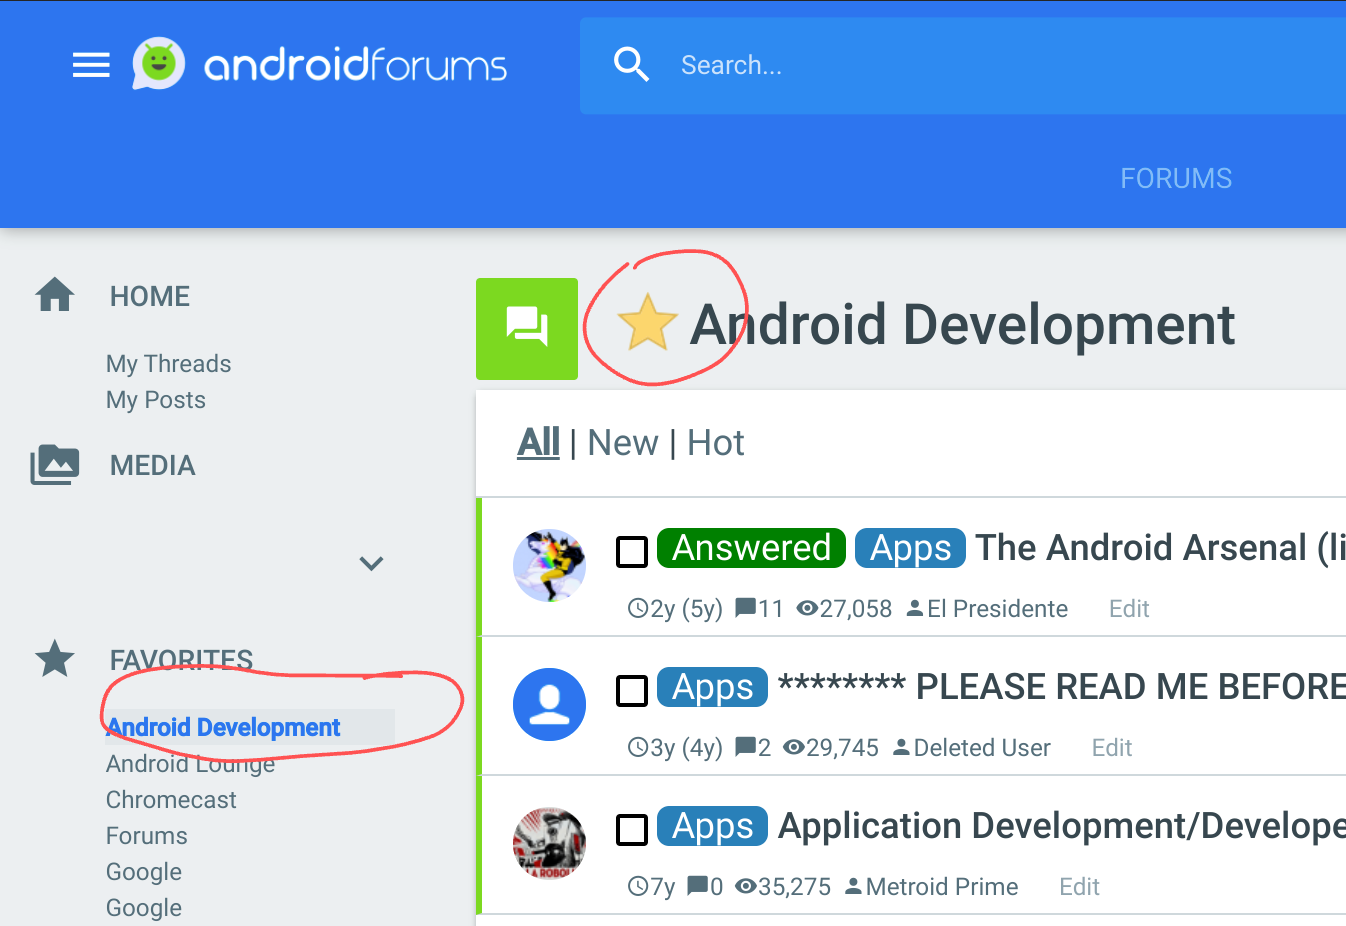
Task: Tick checkbox for The Android Arsenal thread
Action: point(632,551)
